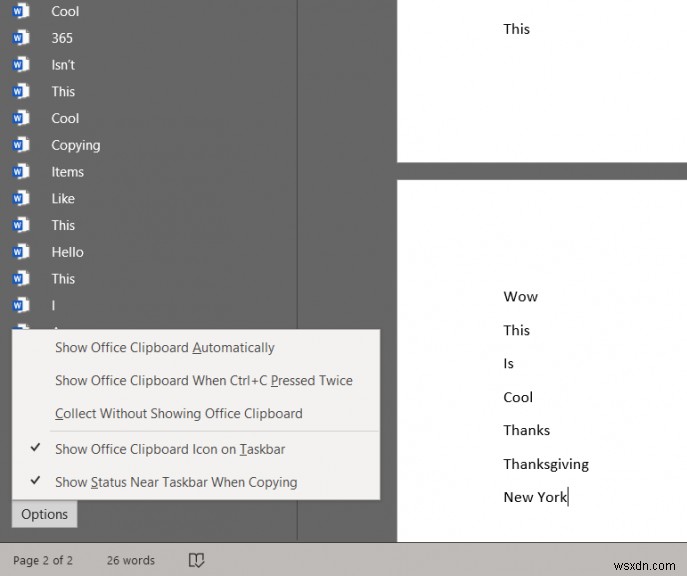Click the word 'Is' on page two
The height and width of the screenshot is (576, 687).
508,364
